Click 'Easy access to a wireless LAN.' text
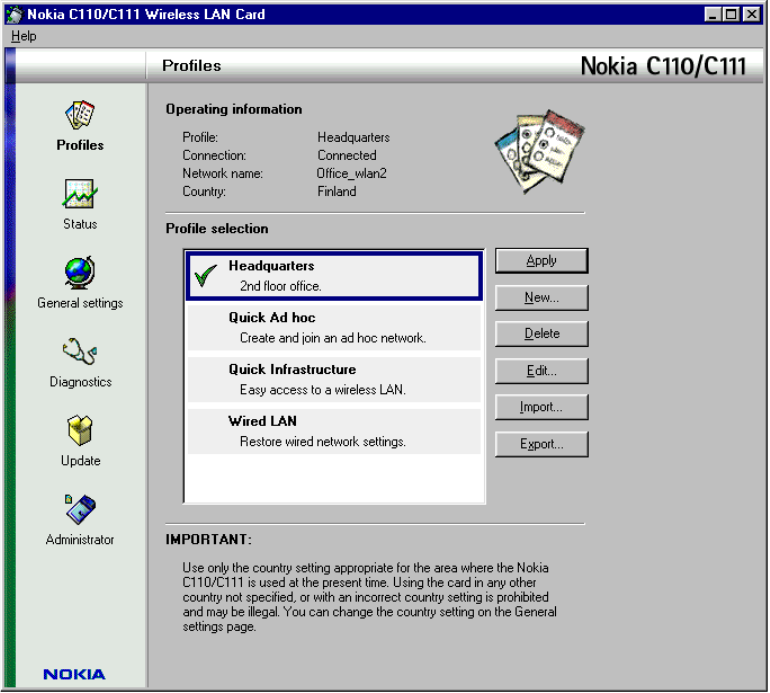Viewport: 770px width, 693px height. click(x=323, y=390)
